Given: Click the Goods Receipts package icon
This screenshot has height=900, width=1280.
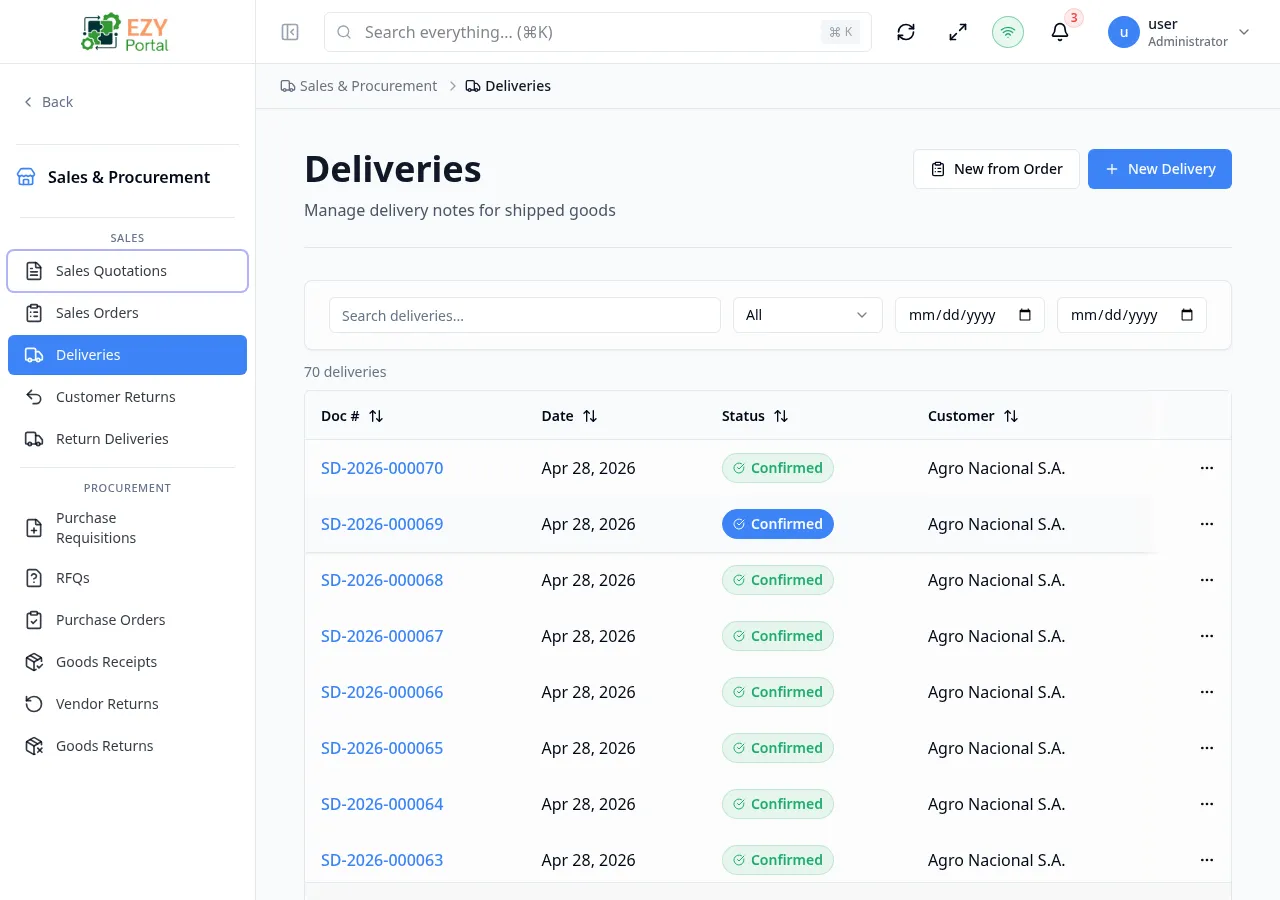Looking at the screenshot, I should coord(34,662).
